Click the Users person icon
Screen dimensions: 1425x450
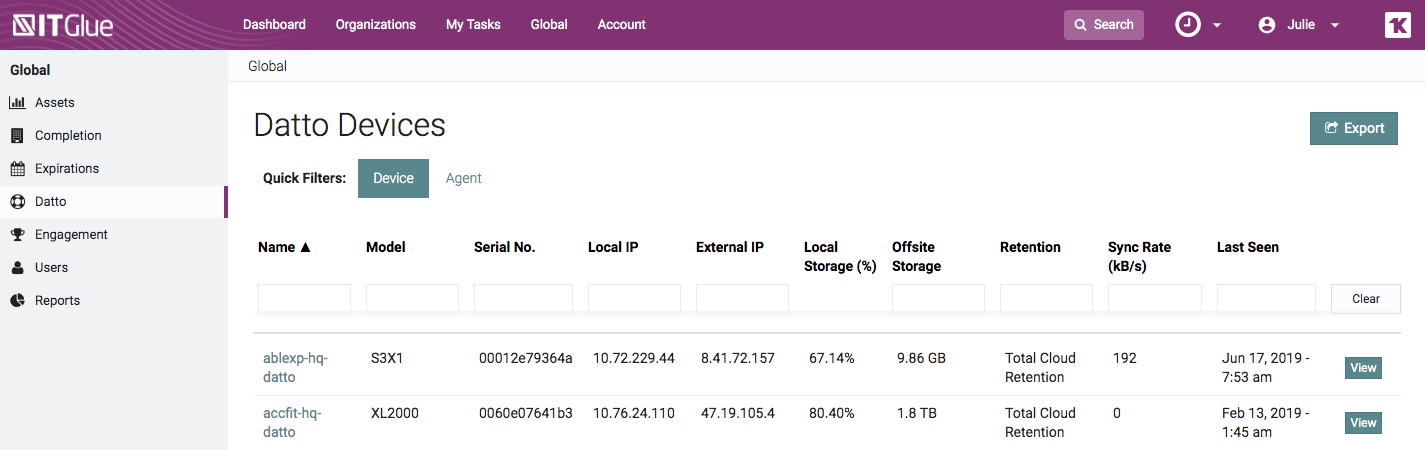pos(17,268)
